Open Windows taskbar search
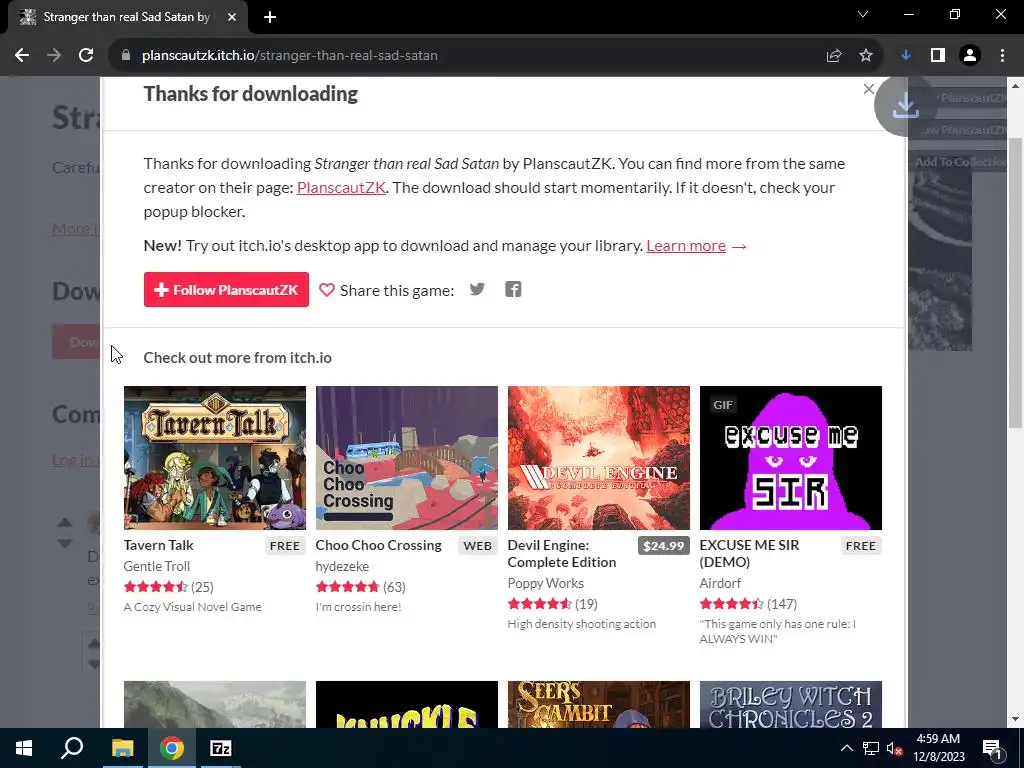1024x768 pixels. click(x=72, y=748)
